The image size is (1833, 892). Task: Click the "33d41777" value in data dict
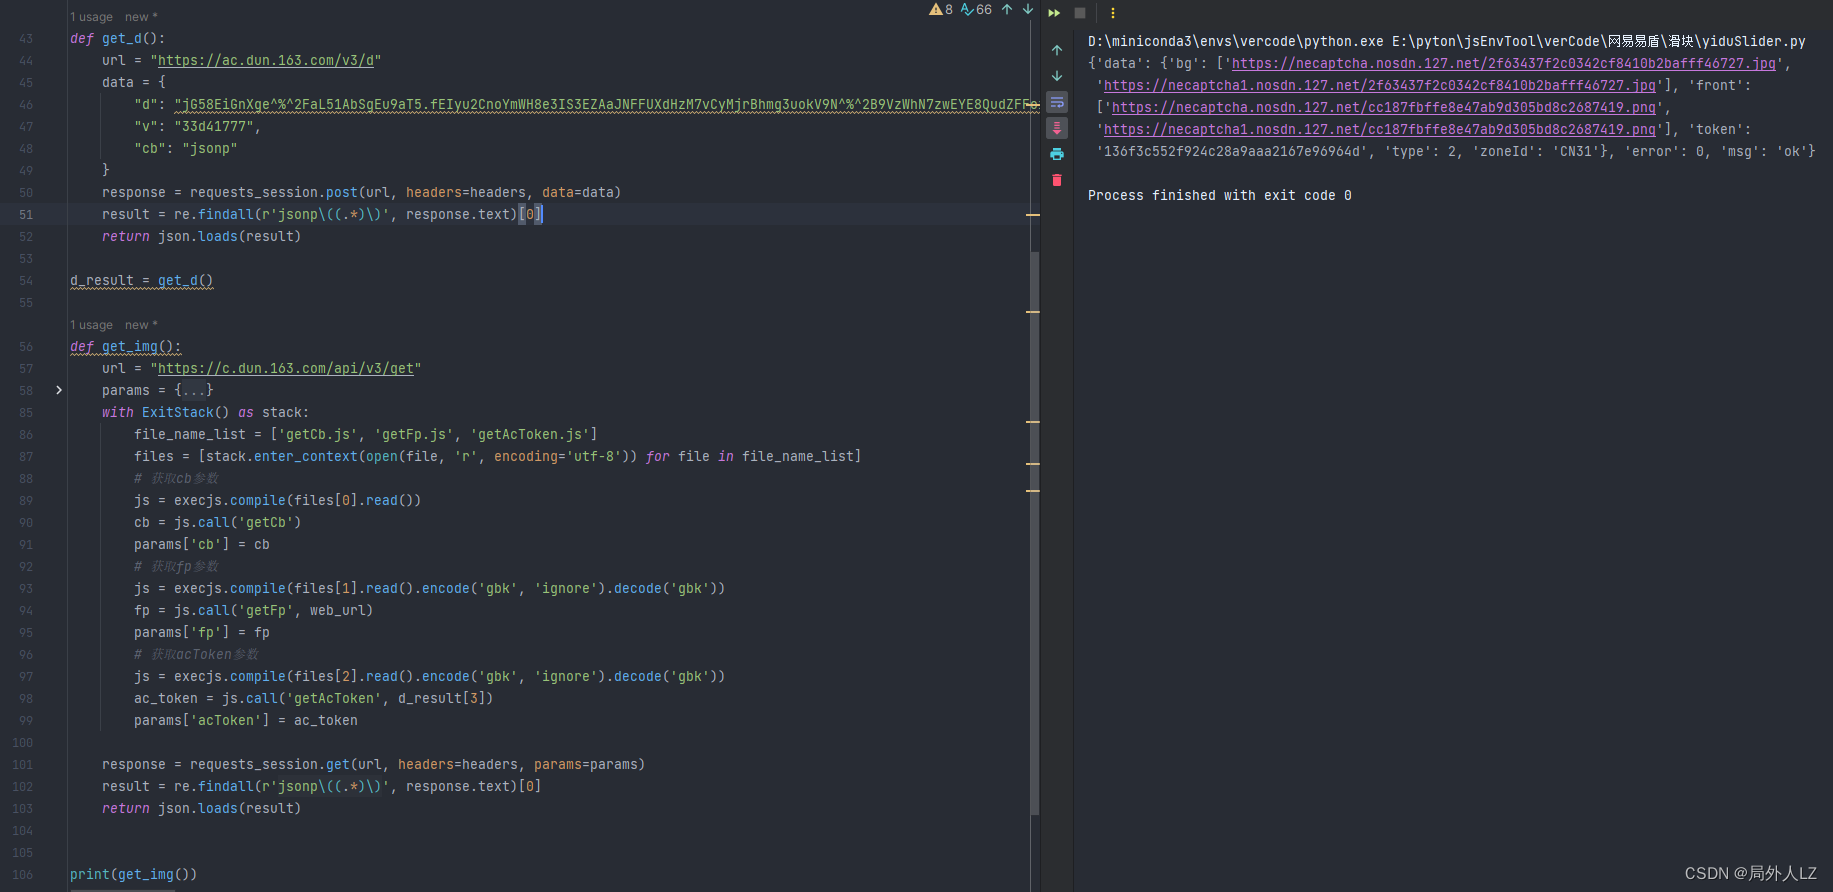point(214,126)
